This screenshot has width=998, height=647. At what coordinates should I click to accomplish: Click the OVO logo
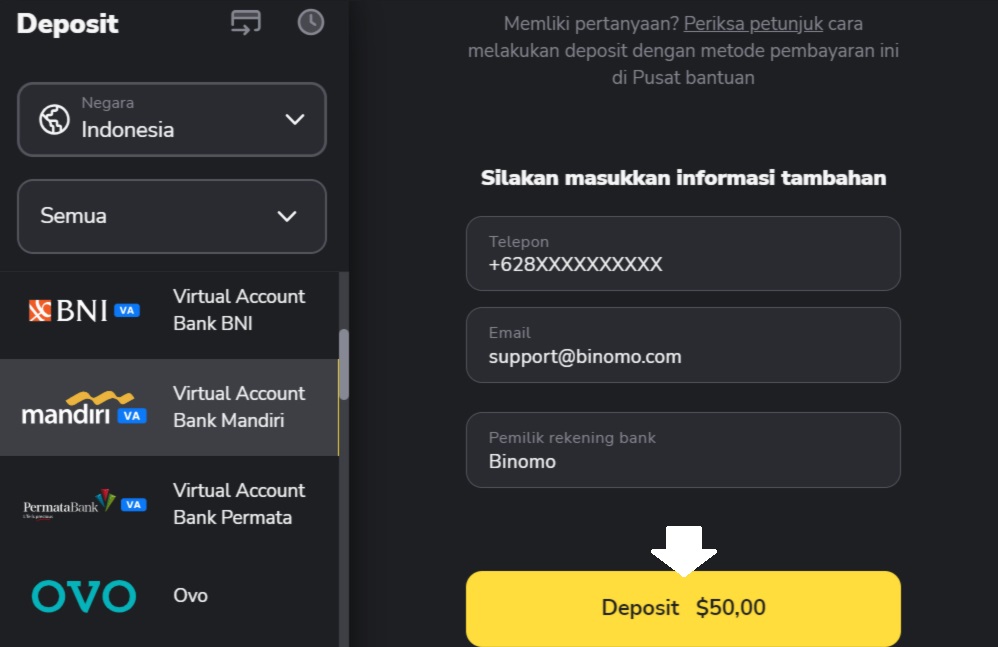tap(83, 596)
